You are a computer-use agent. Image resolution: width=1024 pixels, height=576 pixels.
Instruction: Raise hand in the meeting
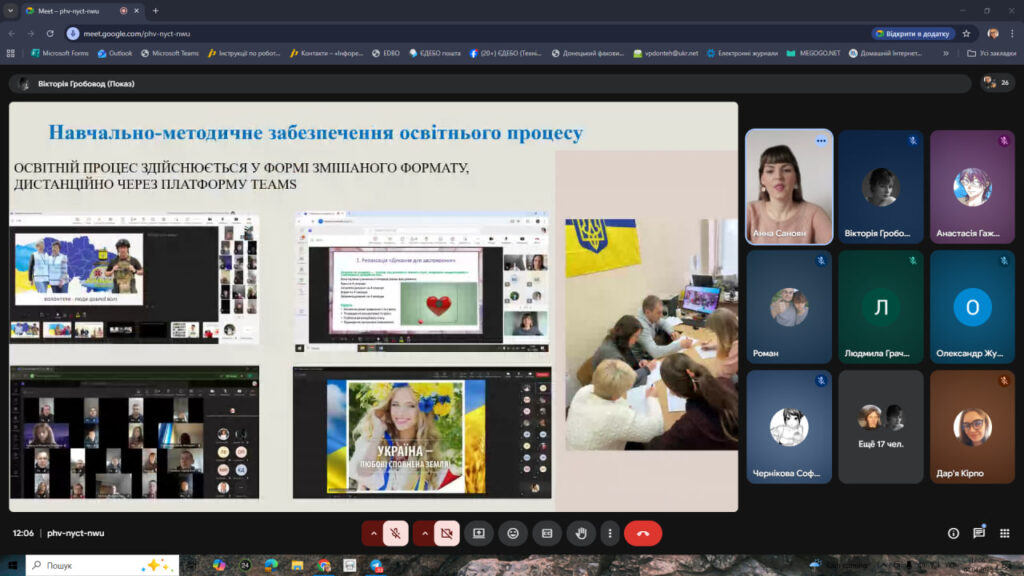tap(581, 533)
